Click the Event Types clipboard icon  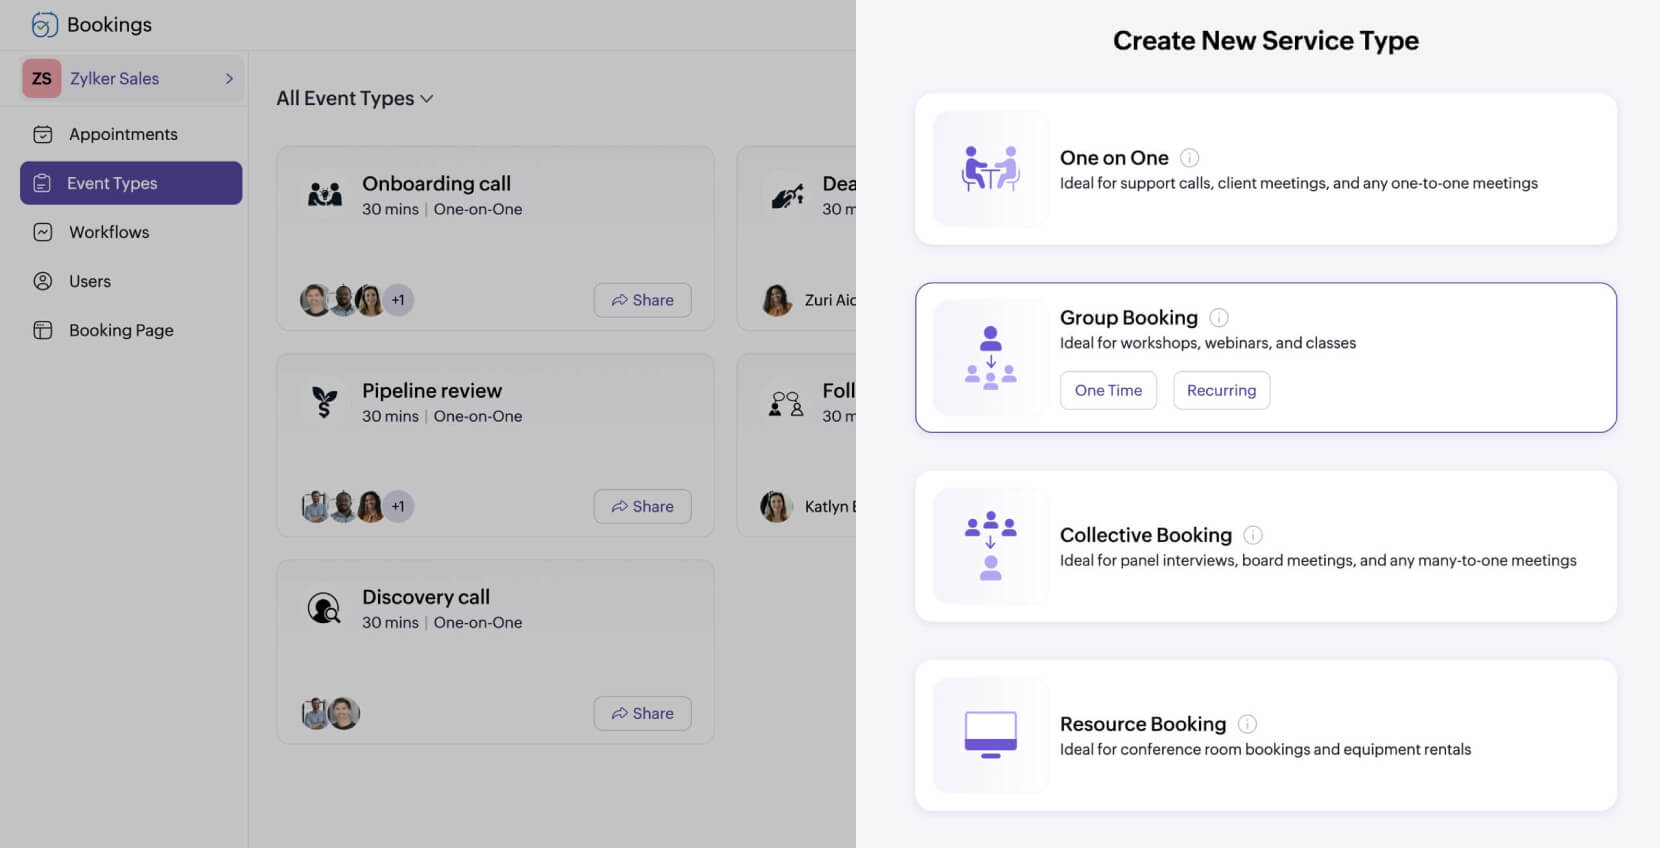coord(42,183)
